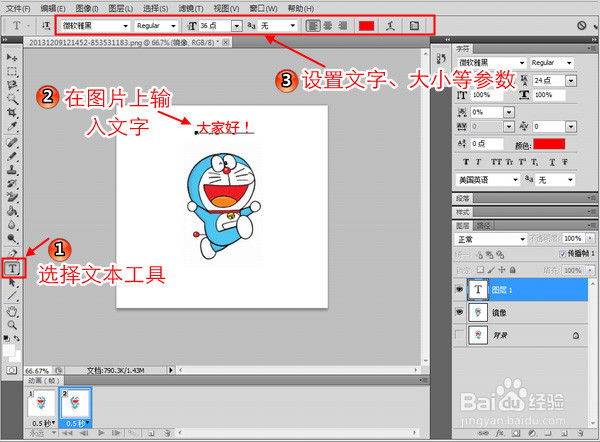Go to next animation frame
The width and height of the screenshot is (600, 442).
pos(116,433)
